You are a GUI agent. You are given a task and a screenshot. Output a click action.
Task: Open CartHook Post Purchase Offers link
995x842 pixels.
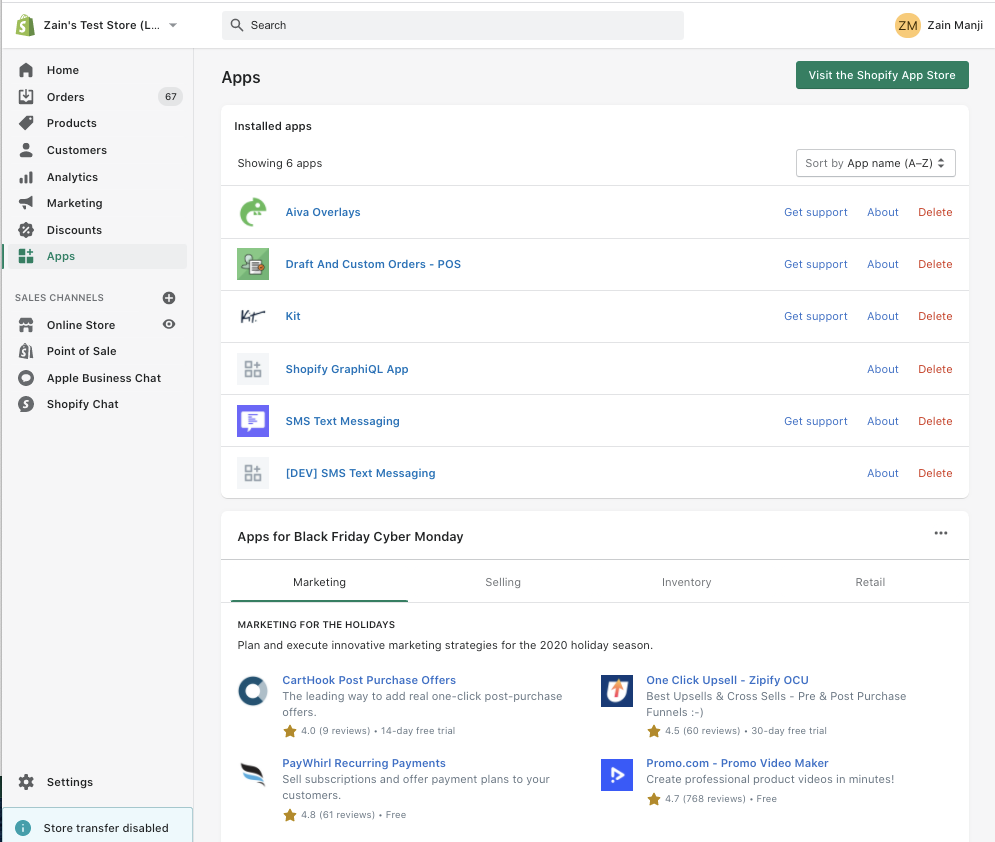click(x=369, y=680)
